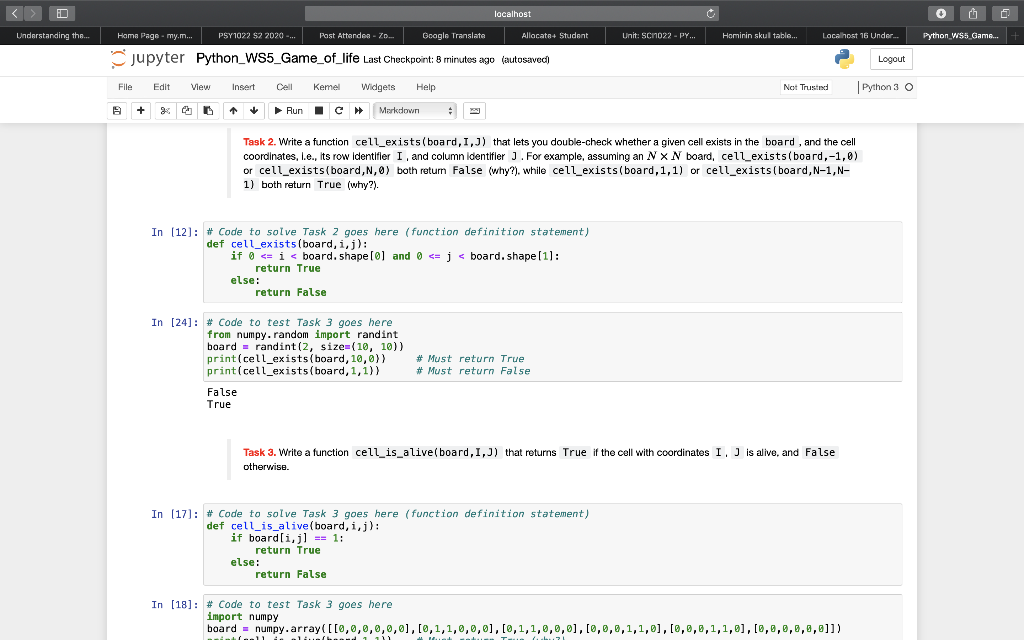Move the selected cell up
1024x640 pixels.
233,110
